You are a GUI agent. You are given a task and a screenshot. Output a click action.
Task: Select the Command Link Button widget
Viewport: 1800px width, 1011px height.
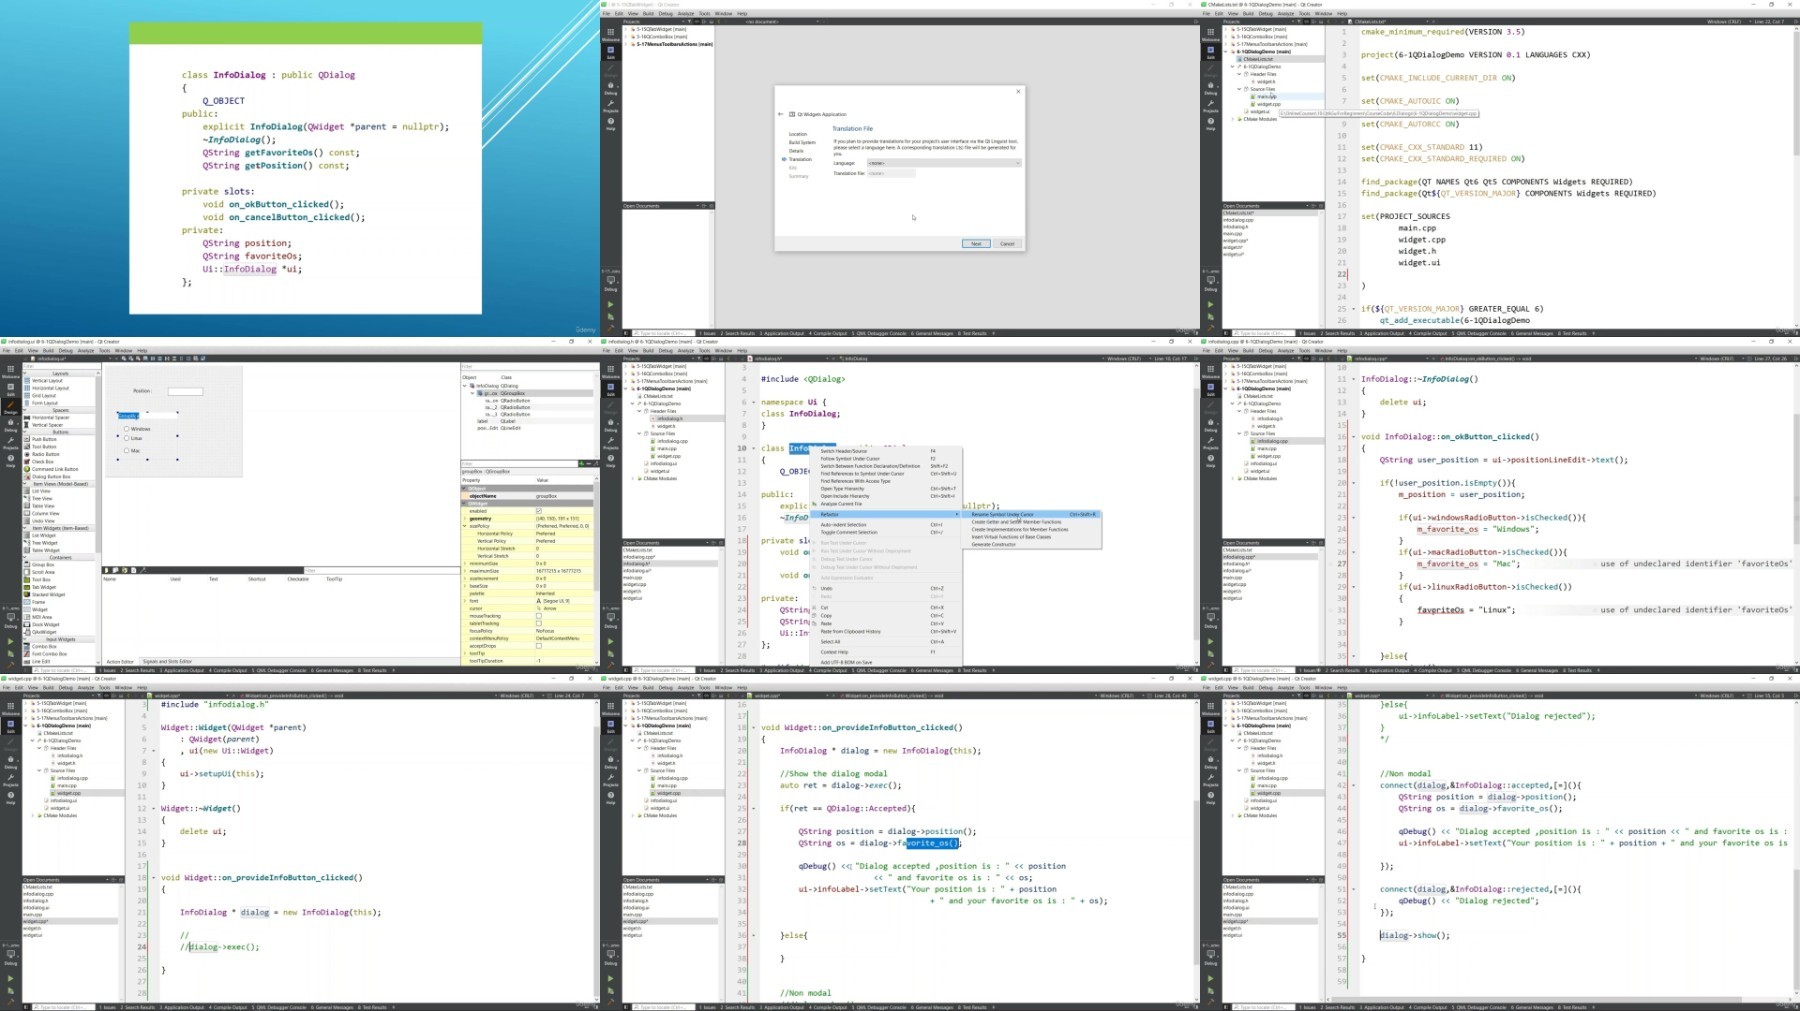click(x=54, y=469)
